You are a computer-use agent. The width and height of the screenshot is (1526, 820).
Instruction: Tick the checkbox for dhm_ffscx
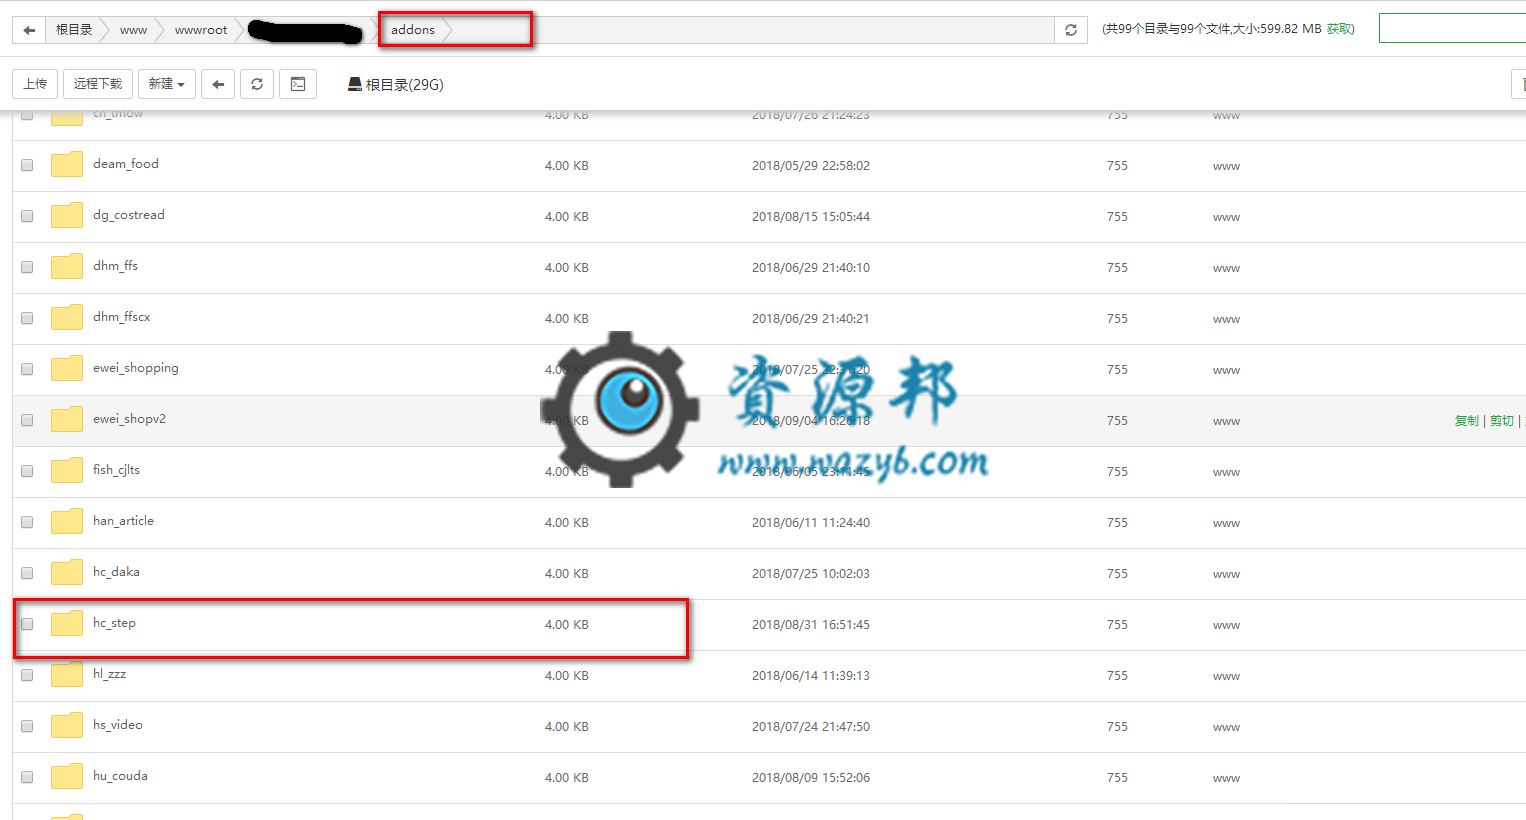coord(27,318)
